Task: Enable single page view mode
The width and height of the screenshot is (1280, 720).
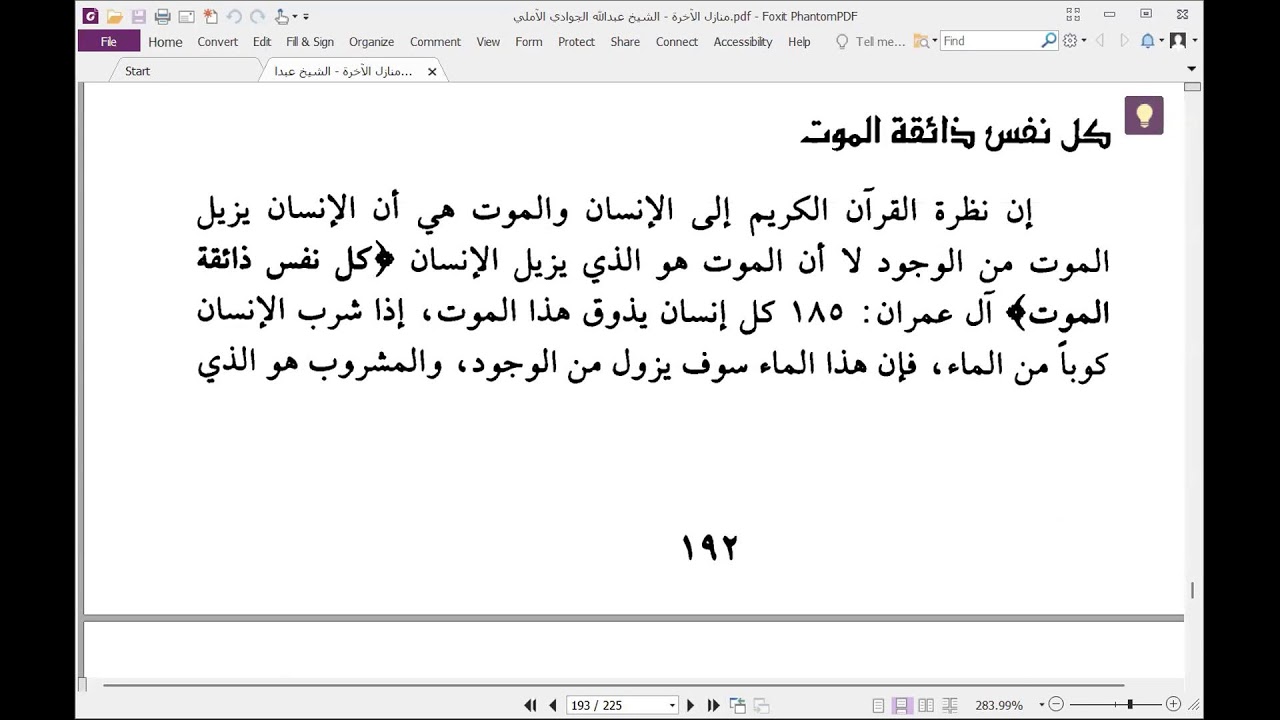Action: pyautogui.click(x=878, y=705)
